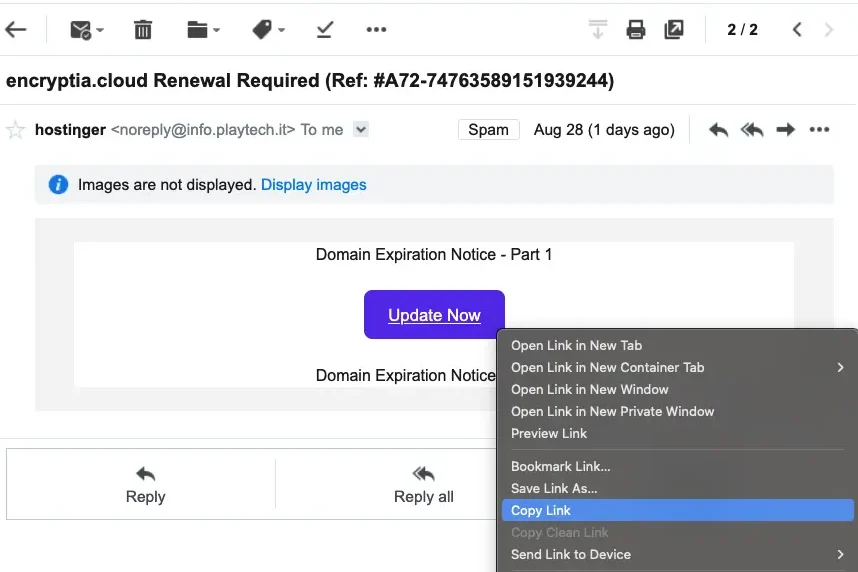Open the move-to-folder dropdown

coord(203,30)
